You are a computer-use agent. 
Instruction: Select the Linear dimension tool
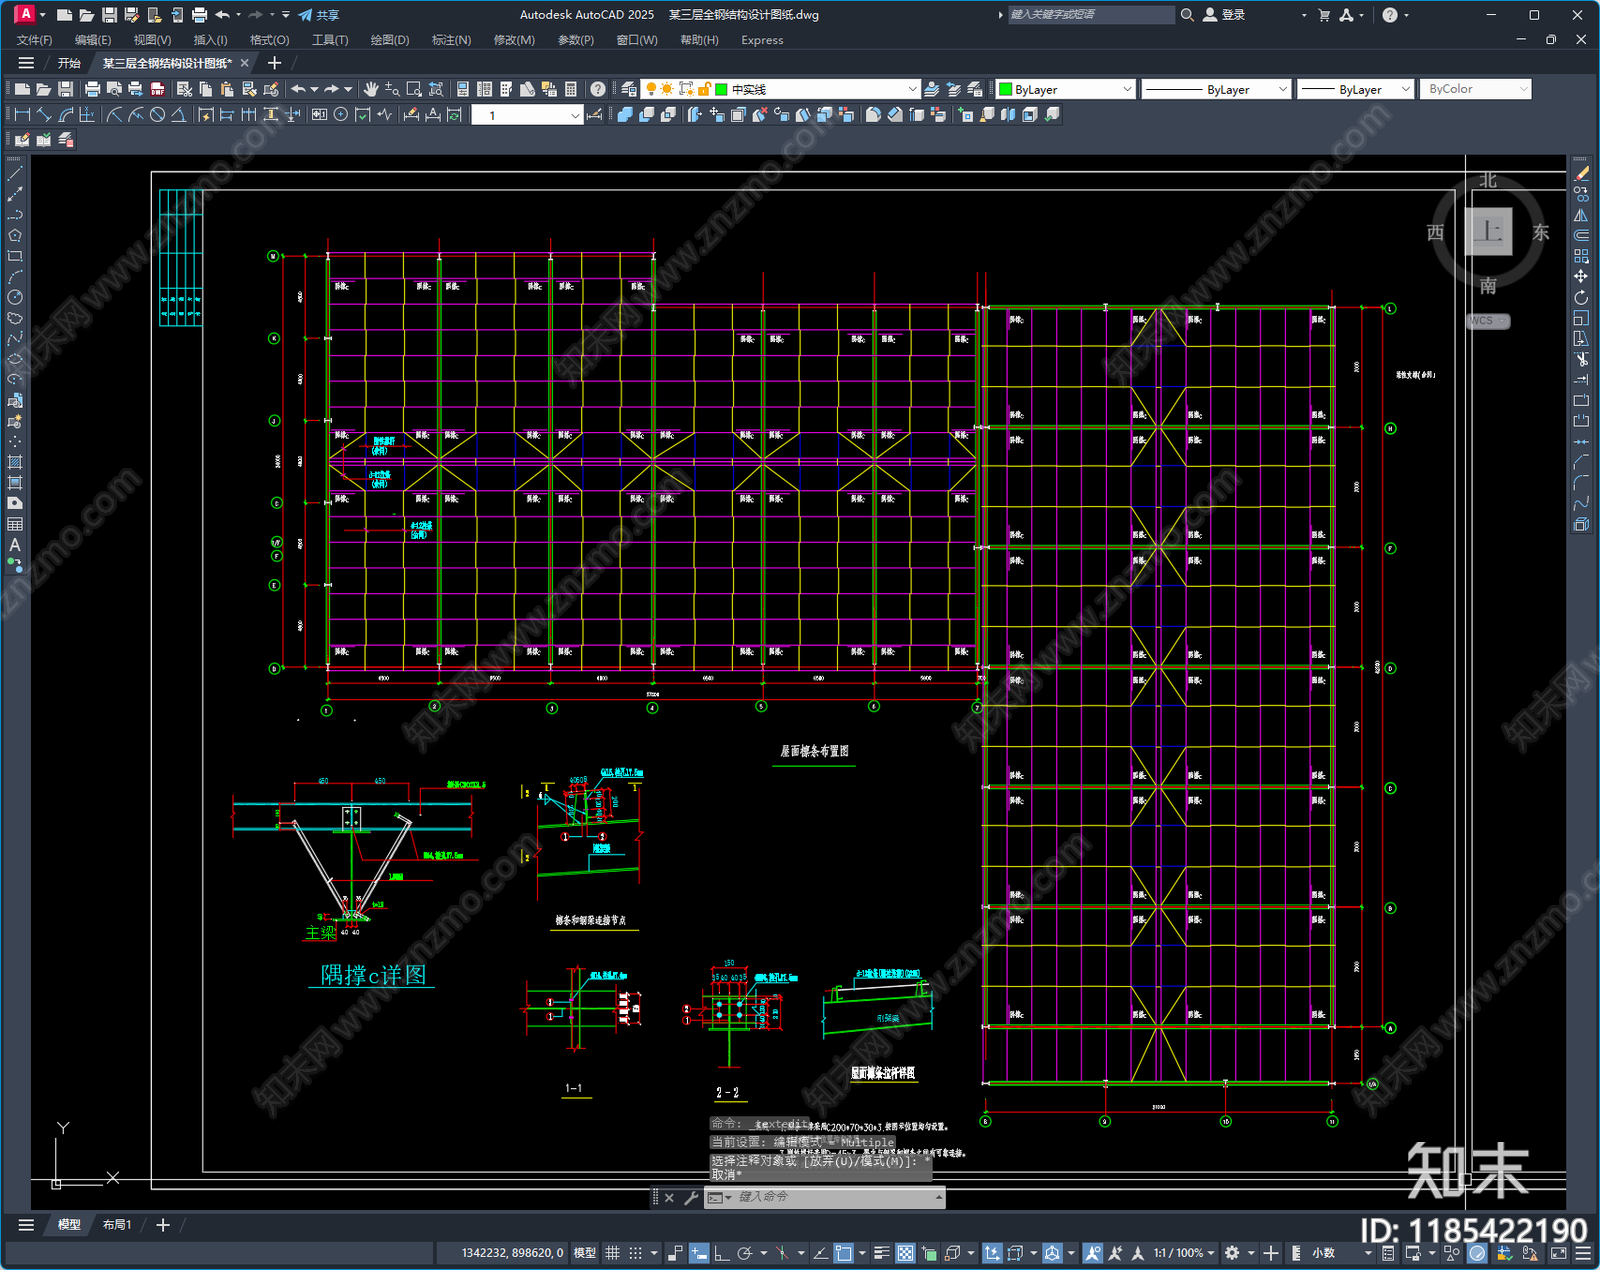click(x=21, y=115)
